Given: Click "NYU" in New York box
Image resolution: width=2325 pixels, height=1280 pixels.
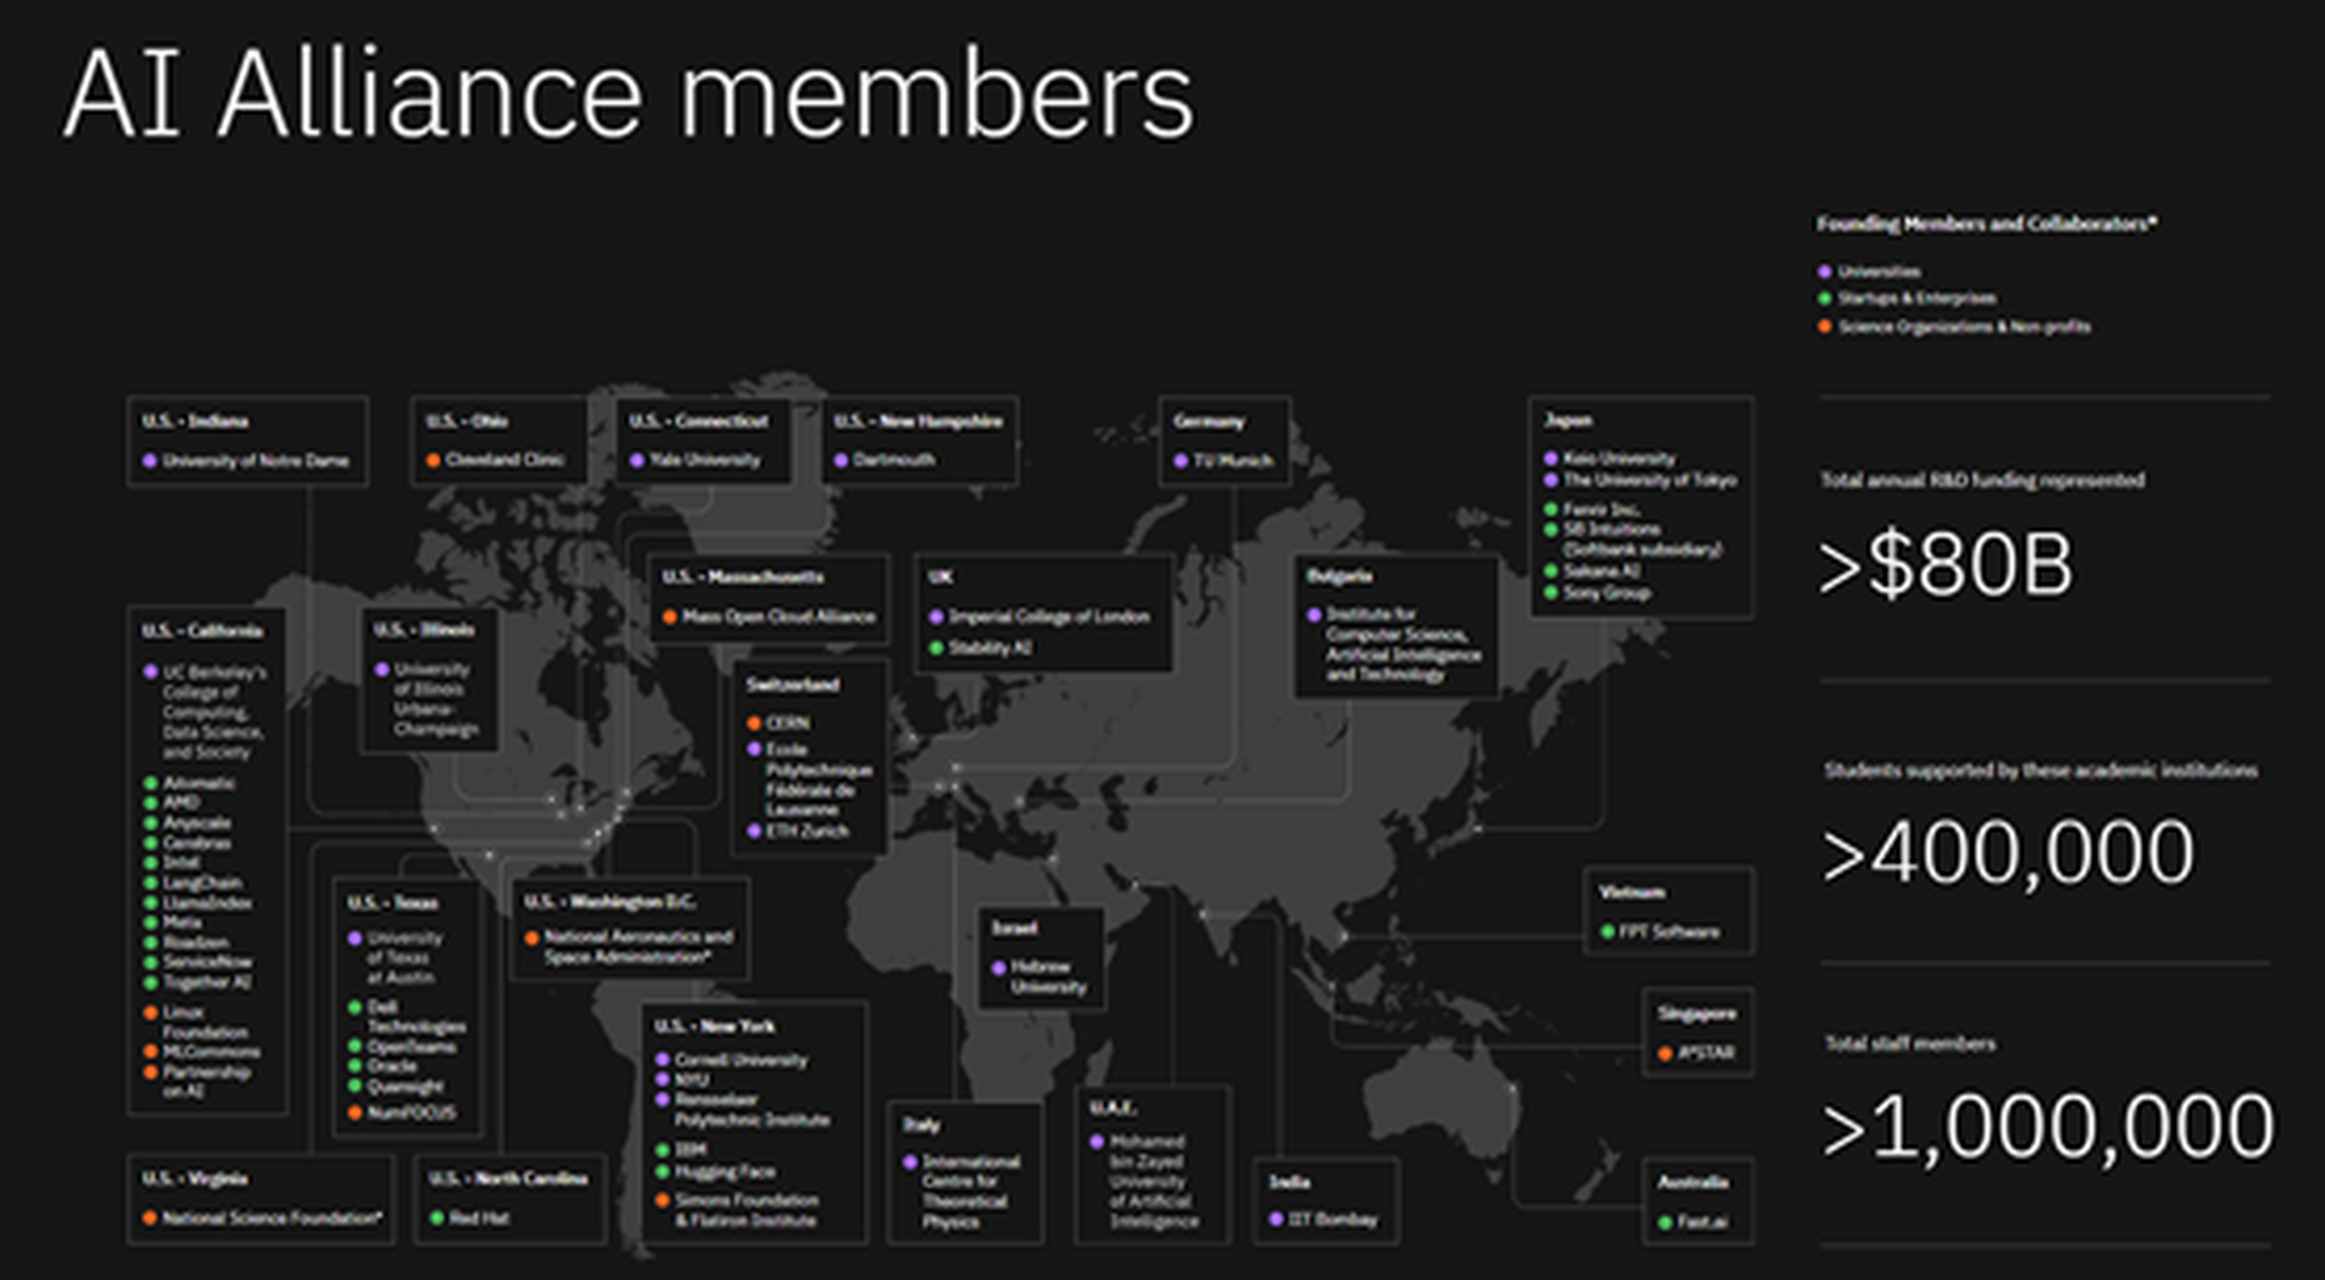Looking at the screenshot, I should [x=692, y=1080].
